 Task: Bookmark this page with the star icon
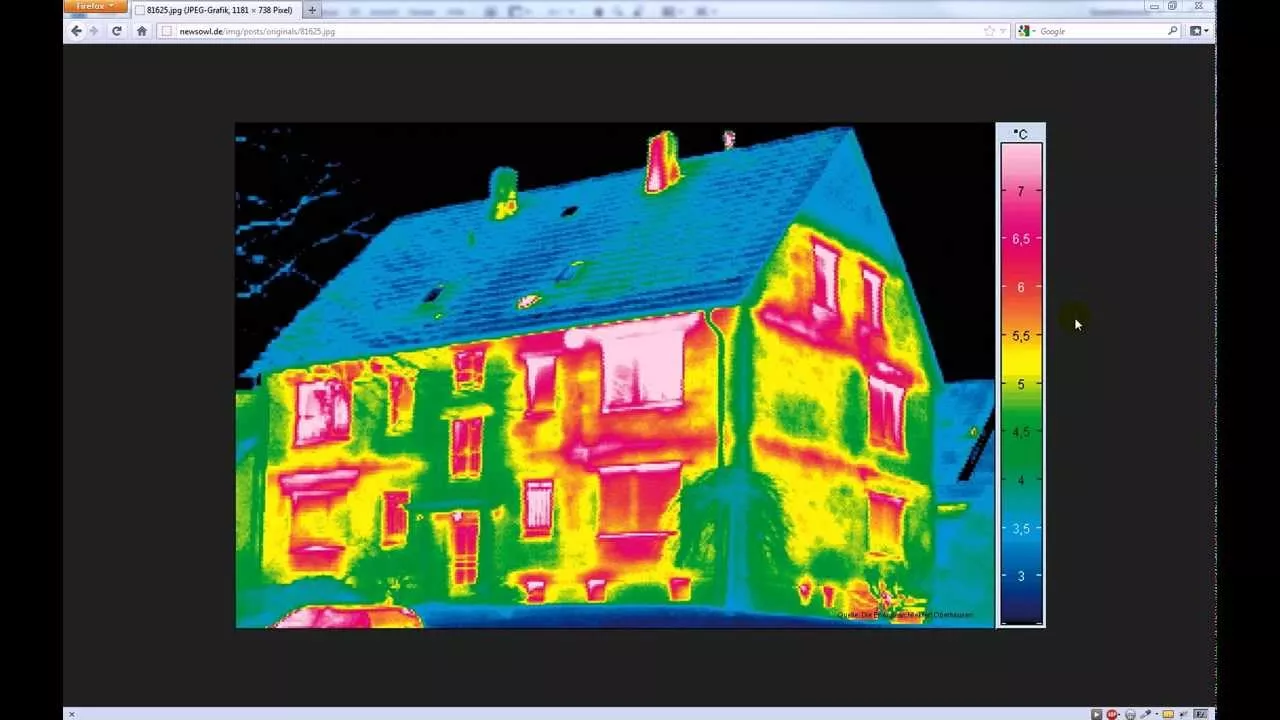click(989, 31)
